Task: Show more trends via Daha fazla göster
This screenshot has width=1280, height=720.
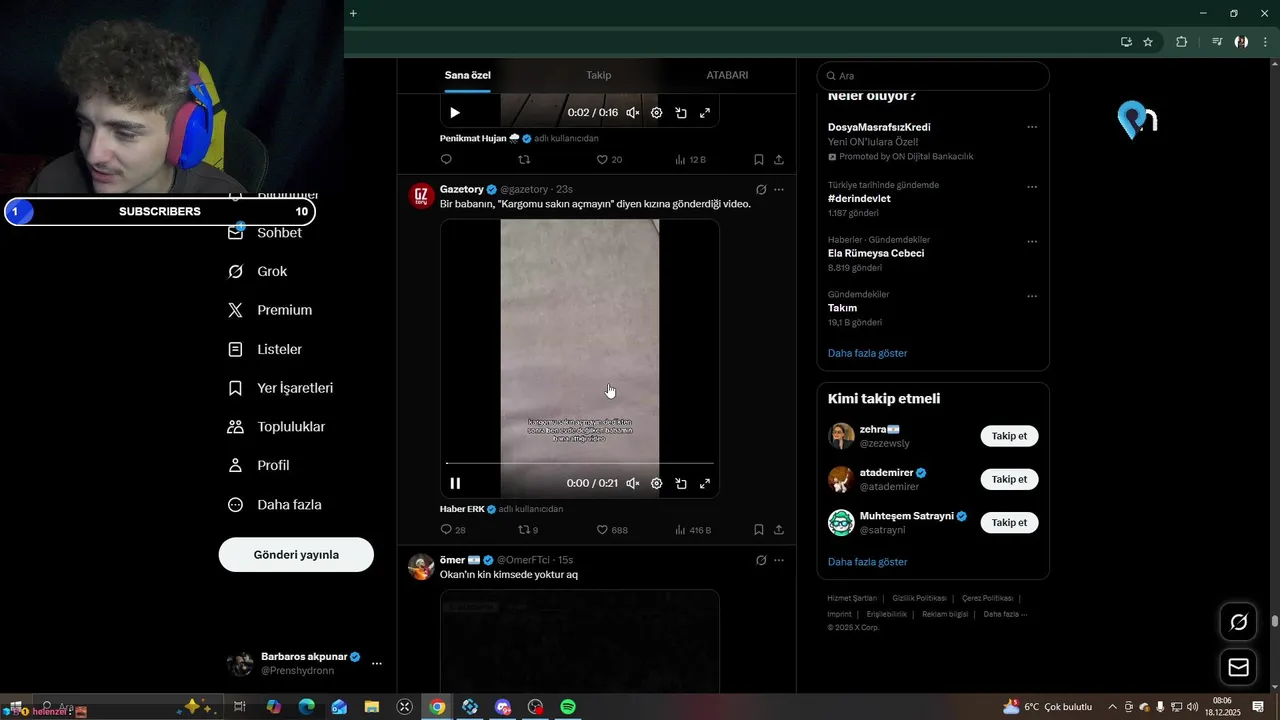Action: pos(867,353)
